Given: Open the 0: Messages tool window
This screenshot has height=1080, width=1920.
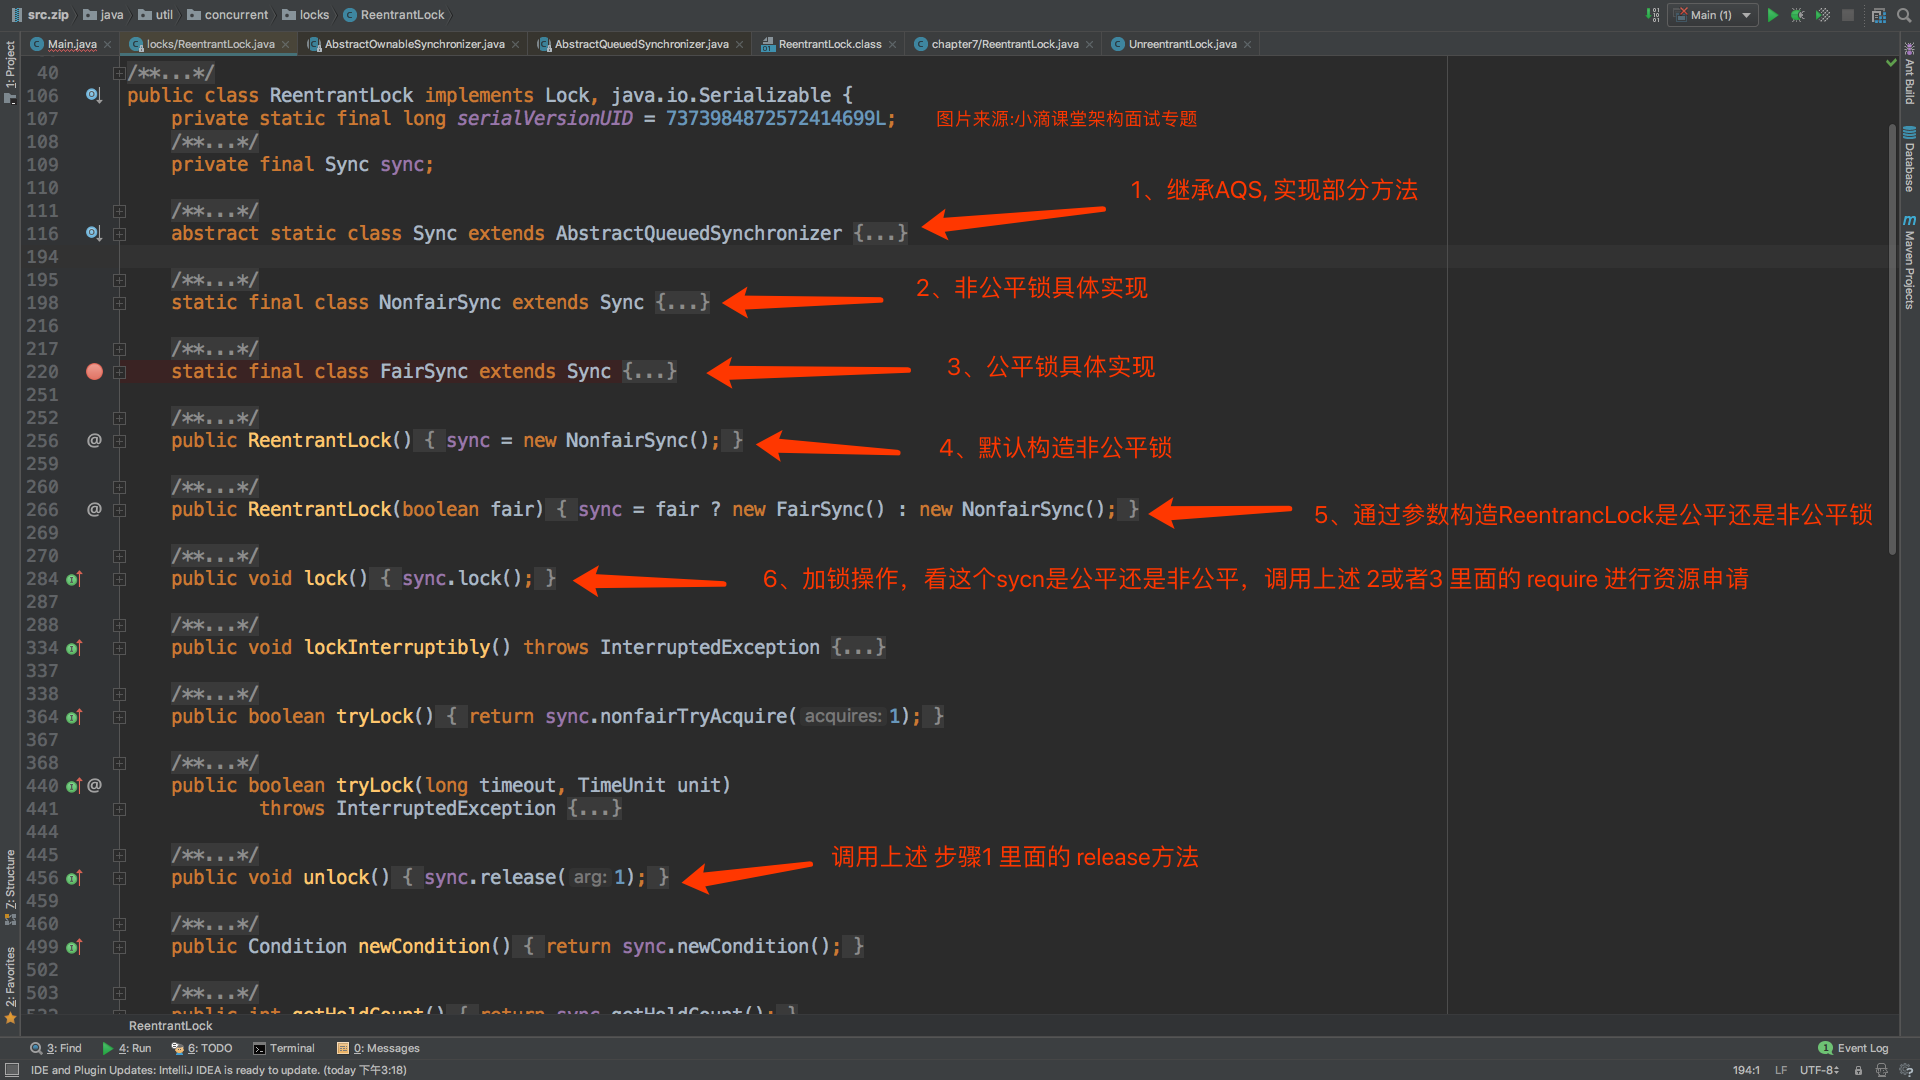Looking at the screenshot, I should pos(378,1048).
